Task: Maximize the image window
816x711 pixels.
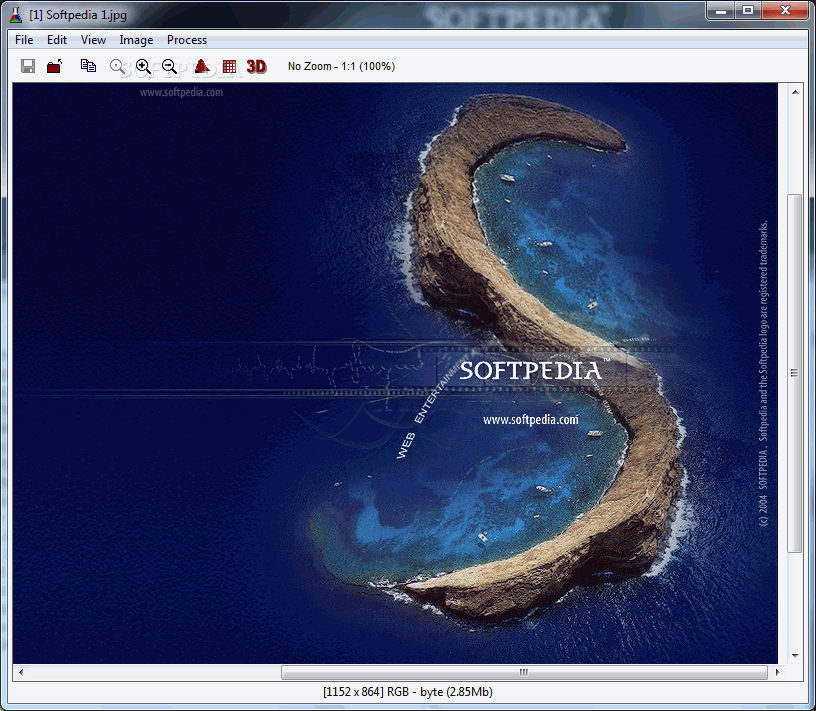Action: tap(748, 10)
